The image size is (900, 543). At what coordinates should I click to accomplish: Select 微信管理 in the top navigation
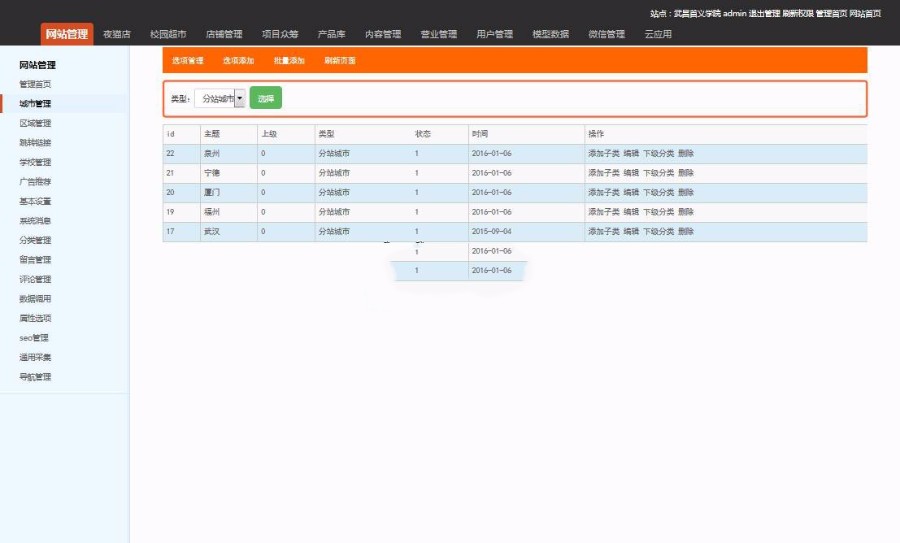tap(606, 34)
